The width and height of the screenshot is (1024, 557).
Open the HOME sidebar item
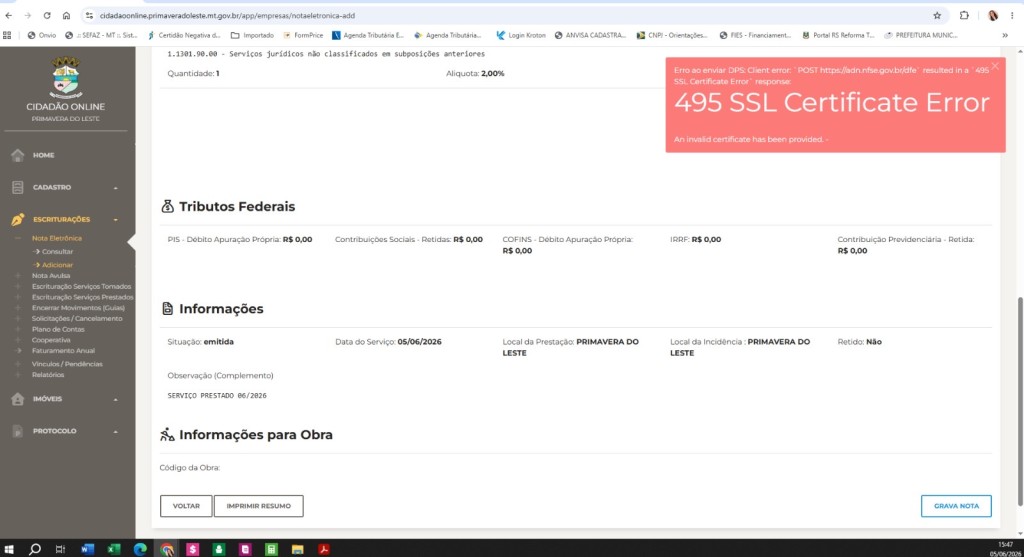(43, 155)
